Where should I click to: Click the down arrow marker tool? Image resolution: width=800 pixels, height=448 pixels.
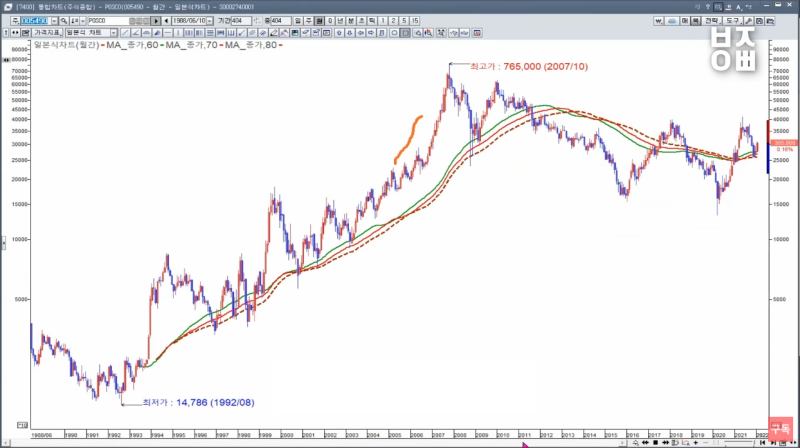350,33
